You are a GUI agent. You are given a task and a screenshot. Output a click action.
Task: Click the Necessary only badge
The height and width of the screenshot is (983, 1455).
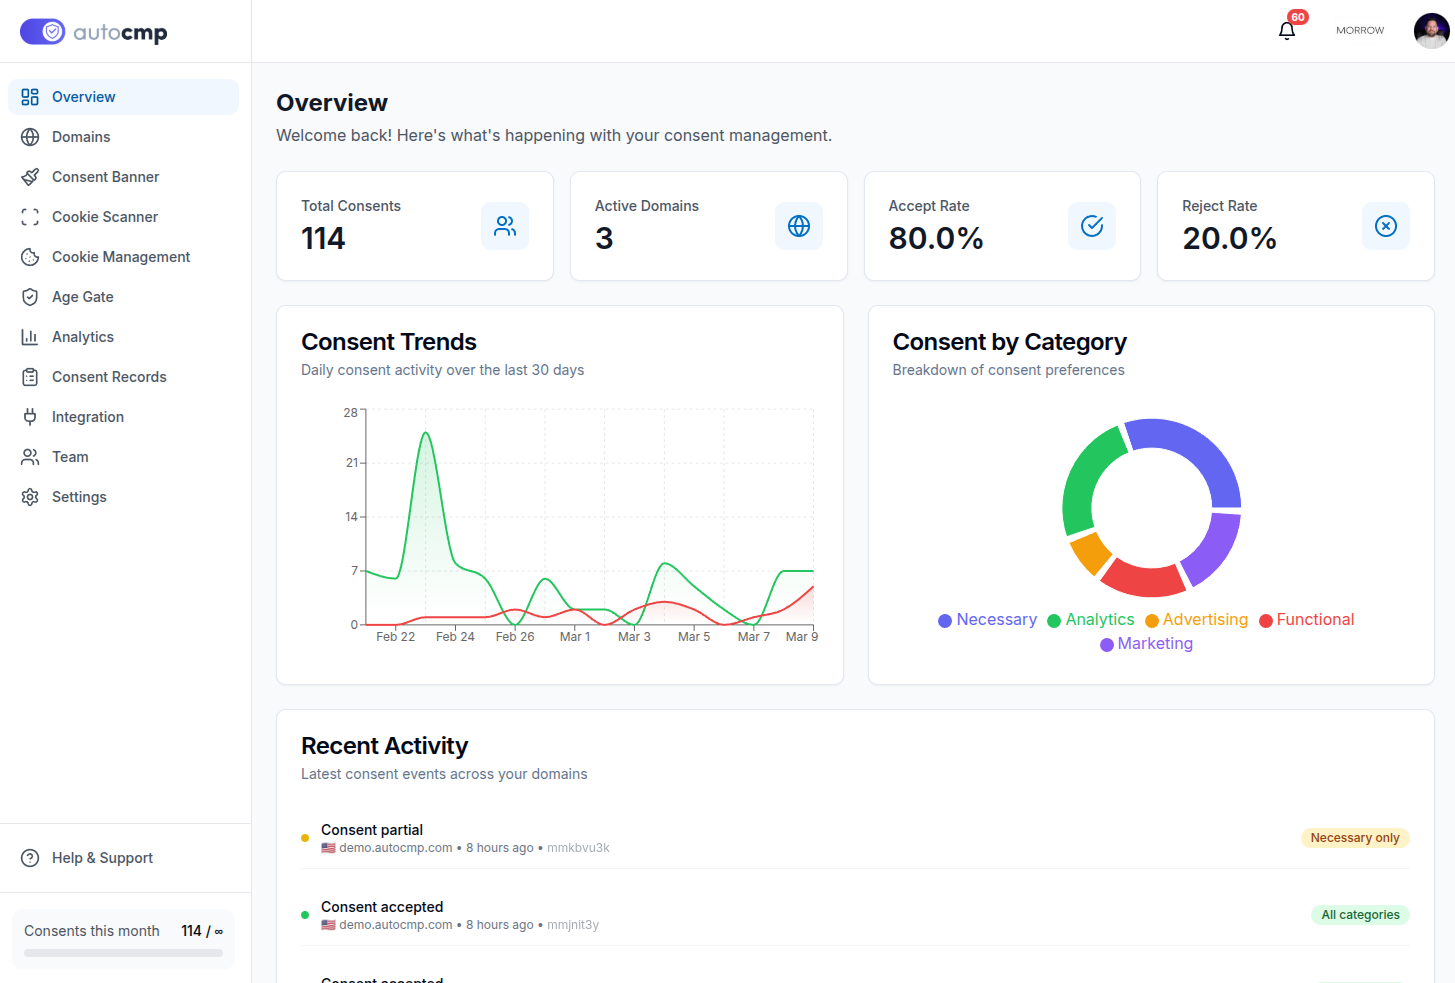point(1355,838)
